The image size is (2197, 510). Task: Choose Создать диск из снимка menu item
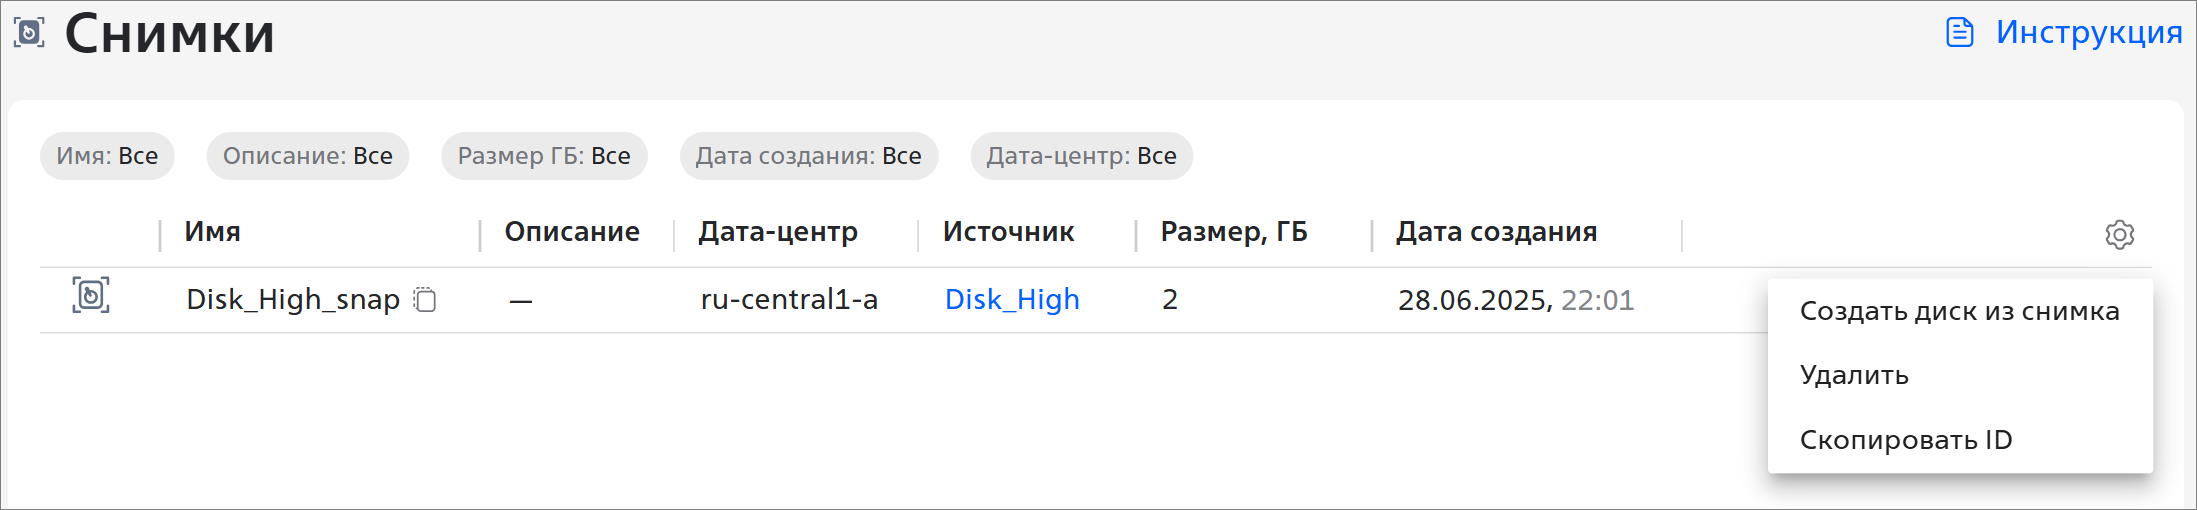(x=1959, y=311)
